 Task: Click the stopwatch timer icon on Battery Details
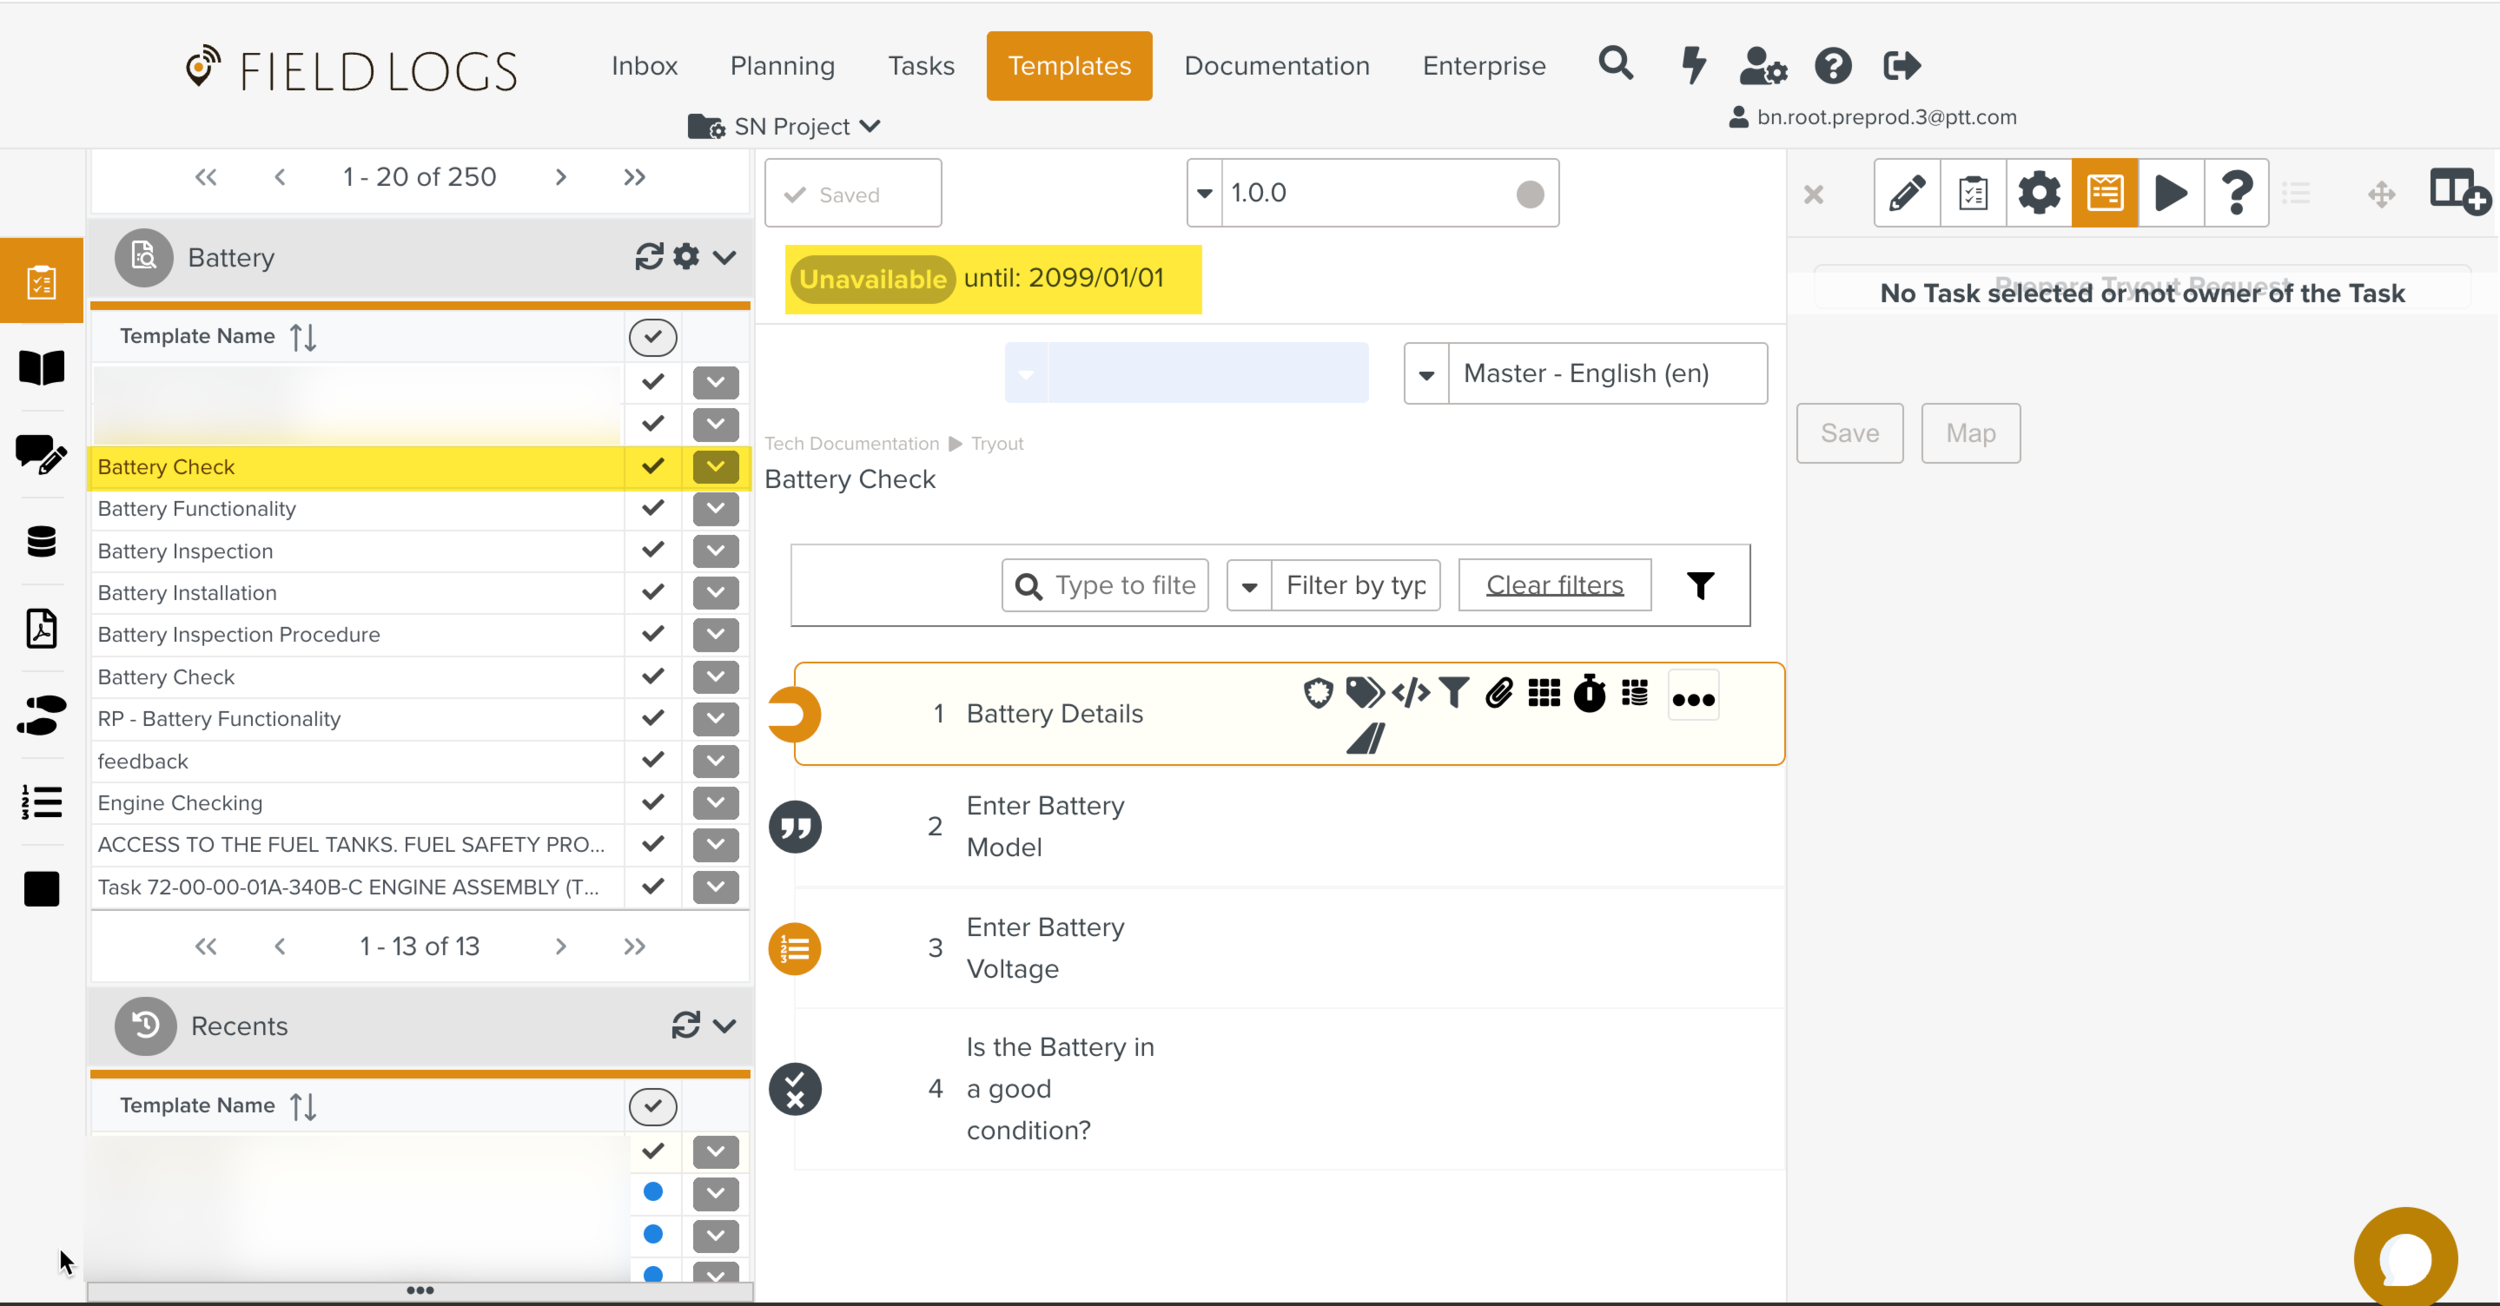point(1589,693)
